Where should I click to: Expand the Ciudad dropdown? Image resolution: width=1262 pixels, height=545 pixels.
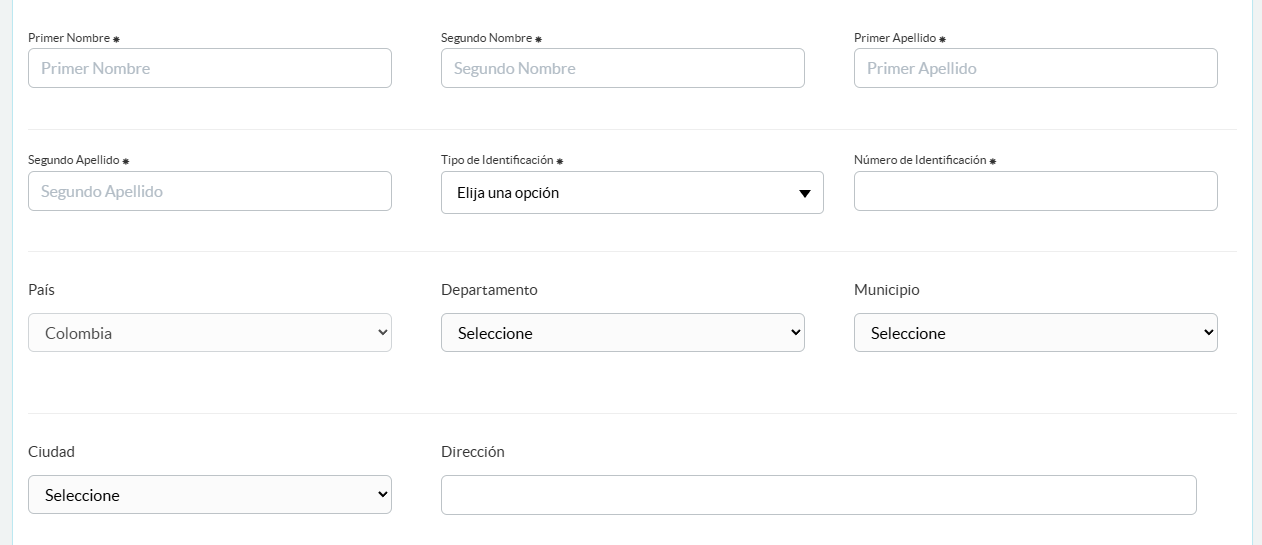(210, 495)
